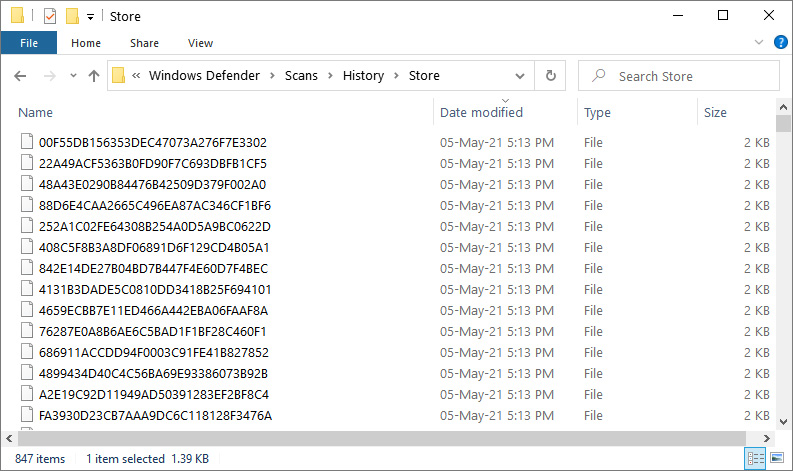Sort files by the Name column
Image resolution: width=793 pixels, height=471 pixels.
tap(36, 113)
